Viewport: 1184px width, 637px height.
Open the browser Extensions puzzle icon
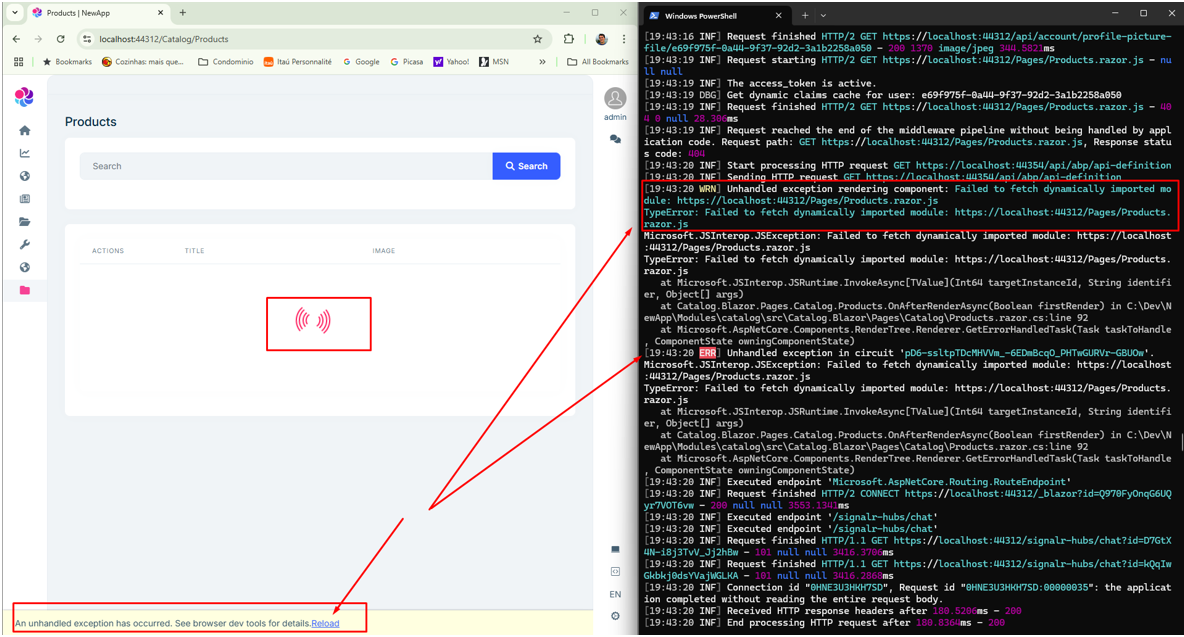[569, 39]
